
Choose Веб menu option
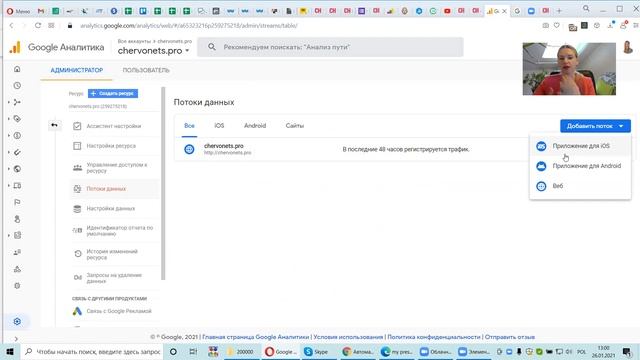coord(580,186)
